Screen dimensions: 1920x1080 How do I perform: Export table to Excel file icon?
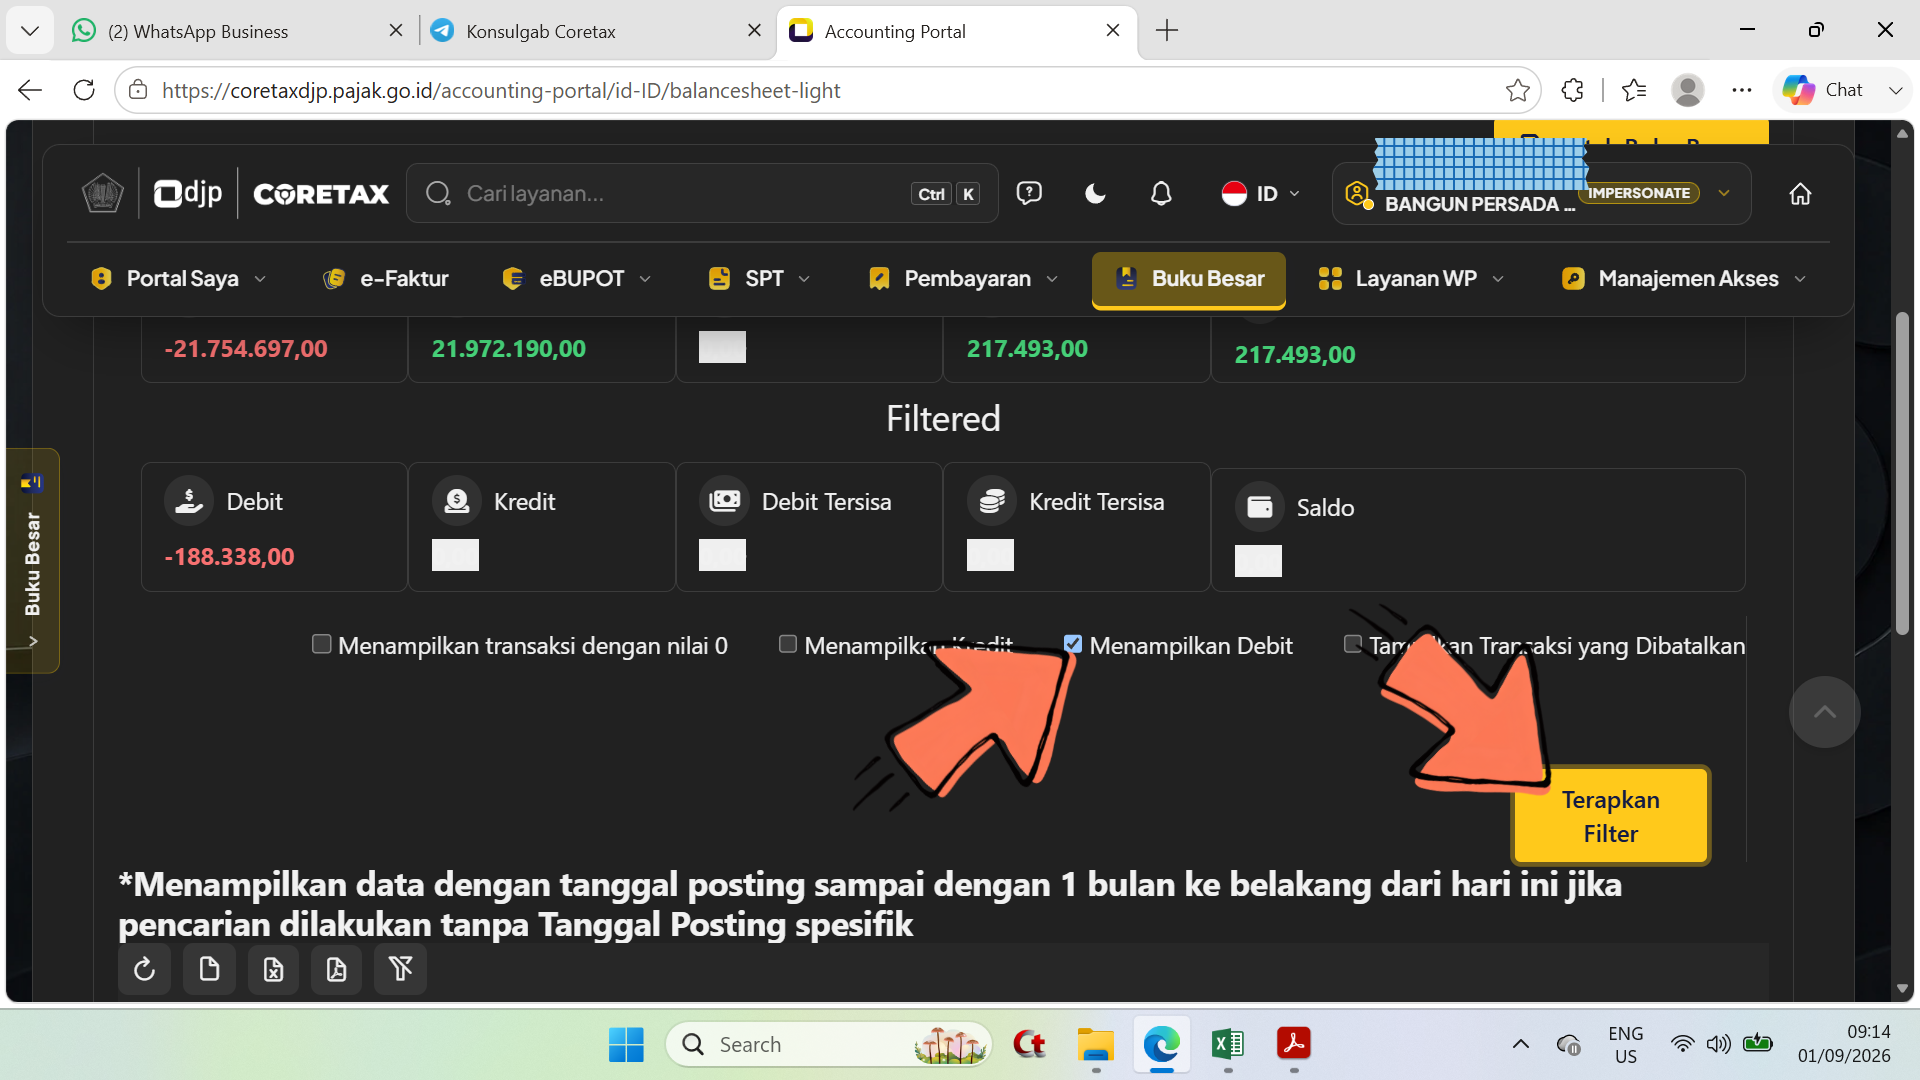(x=273, y=969)
